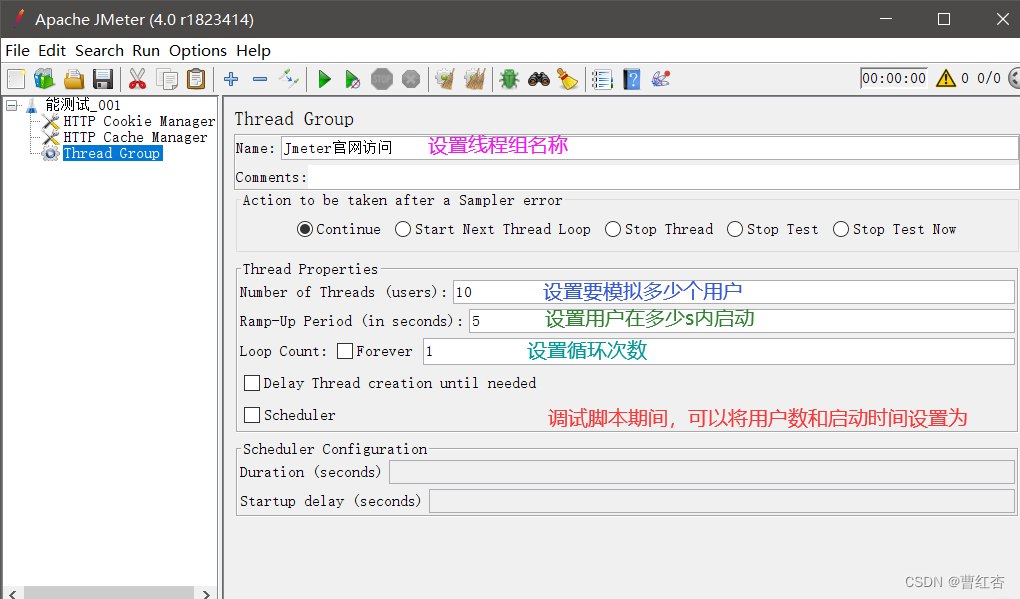
Task: Check Delay Thread creation until needed
Action: coord(252,382)
